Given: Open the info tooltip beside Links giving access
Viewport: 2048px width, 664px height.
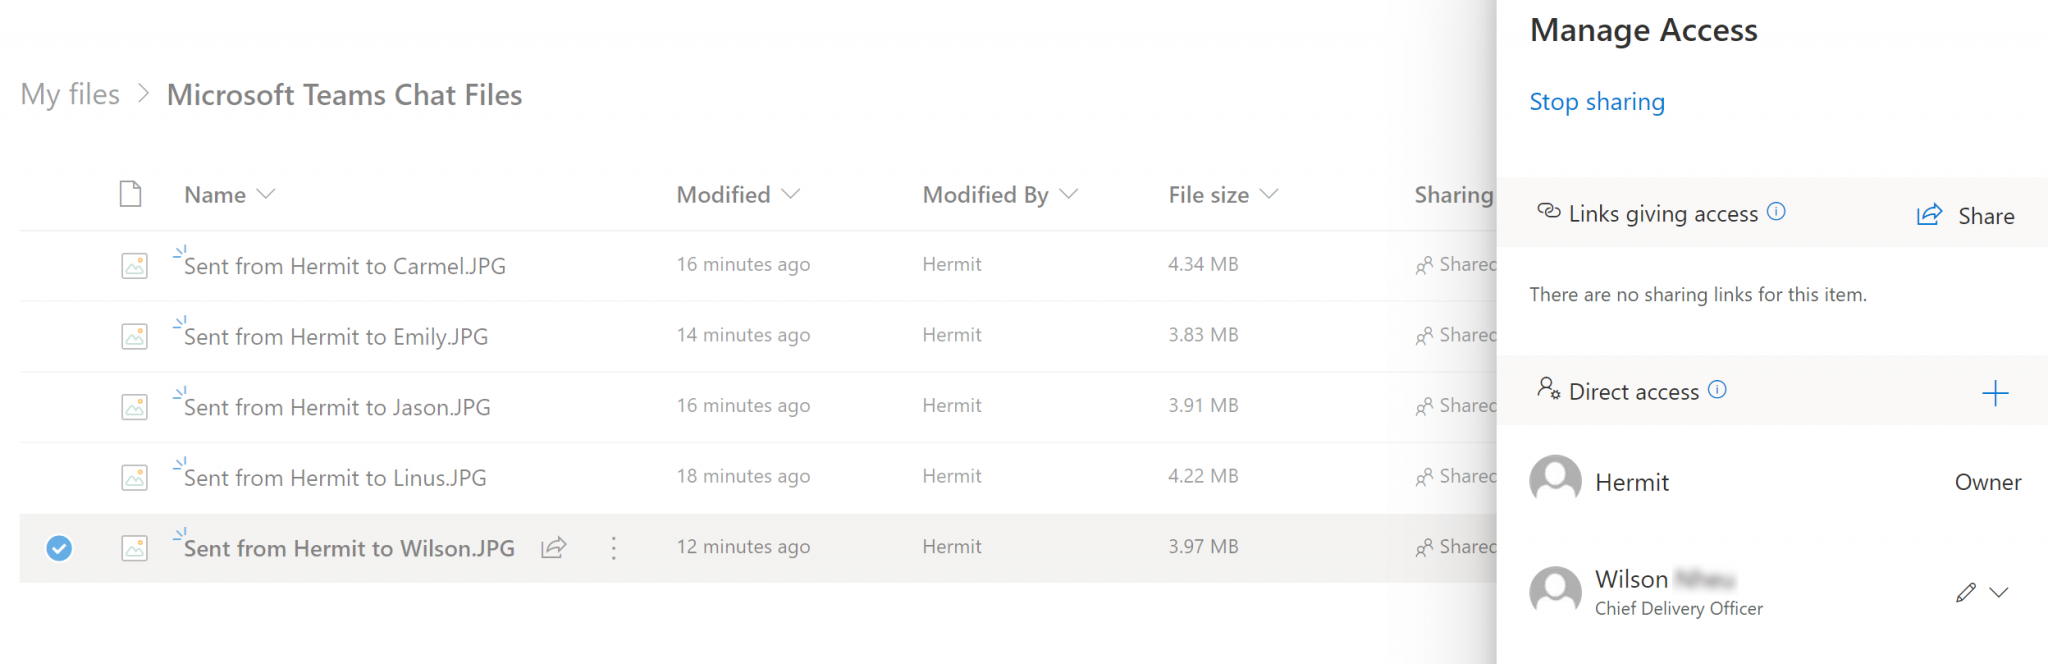Looking at the screenshot, I should click(x=1777, y=211).
